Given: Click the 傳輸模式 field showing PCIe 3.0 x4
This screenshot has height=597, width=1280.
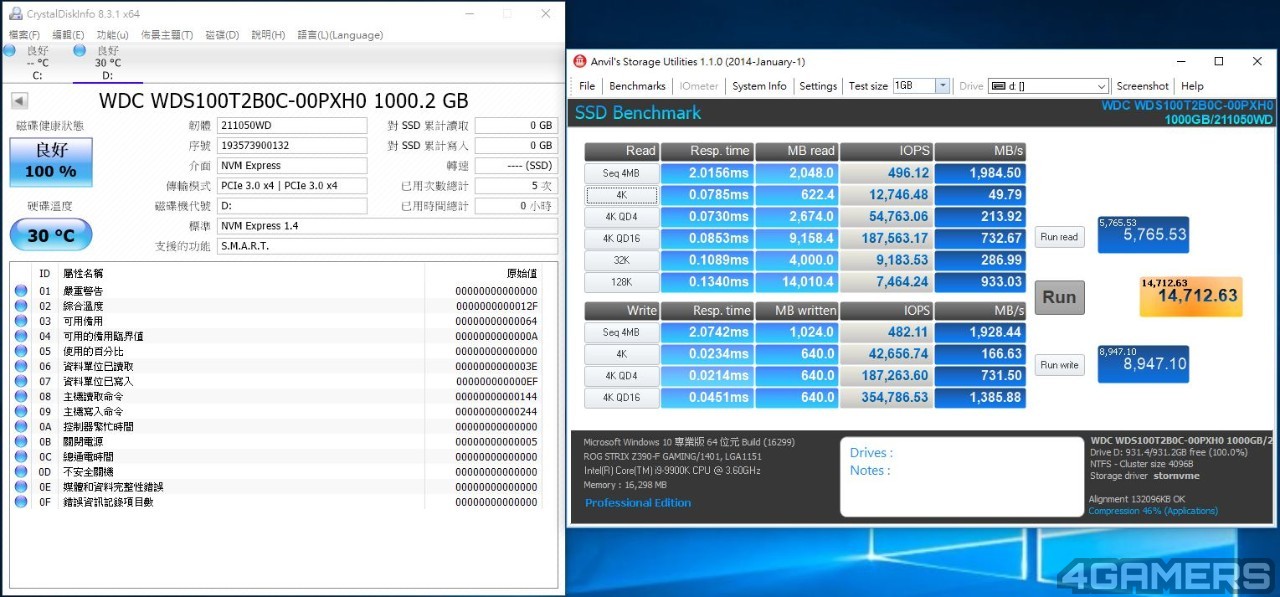Looking at the screenshot, I should click(292, 185).
